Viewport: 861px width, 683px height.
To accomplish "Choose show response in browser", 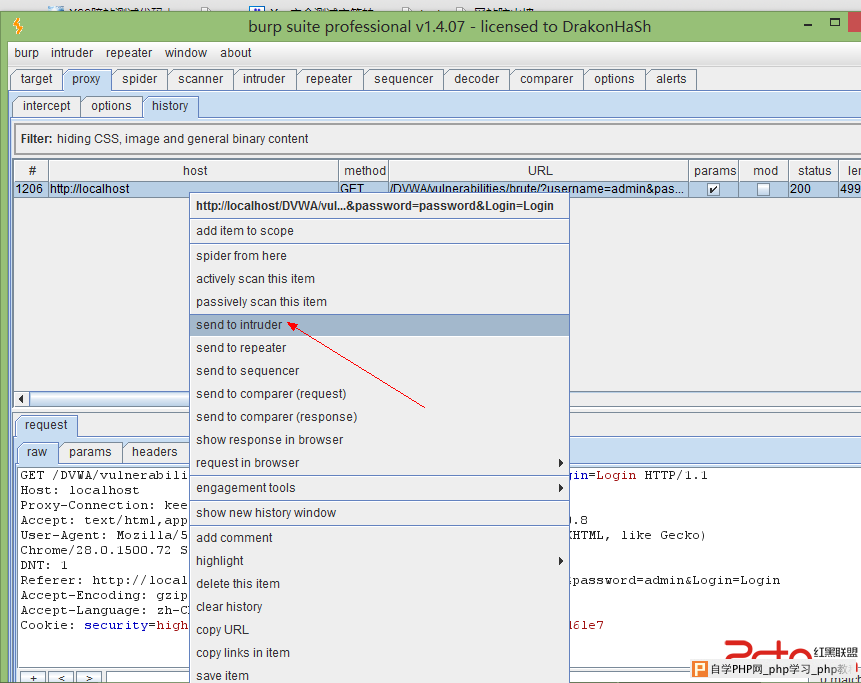I will pos(379,440).
